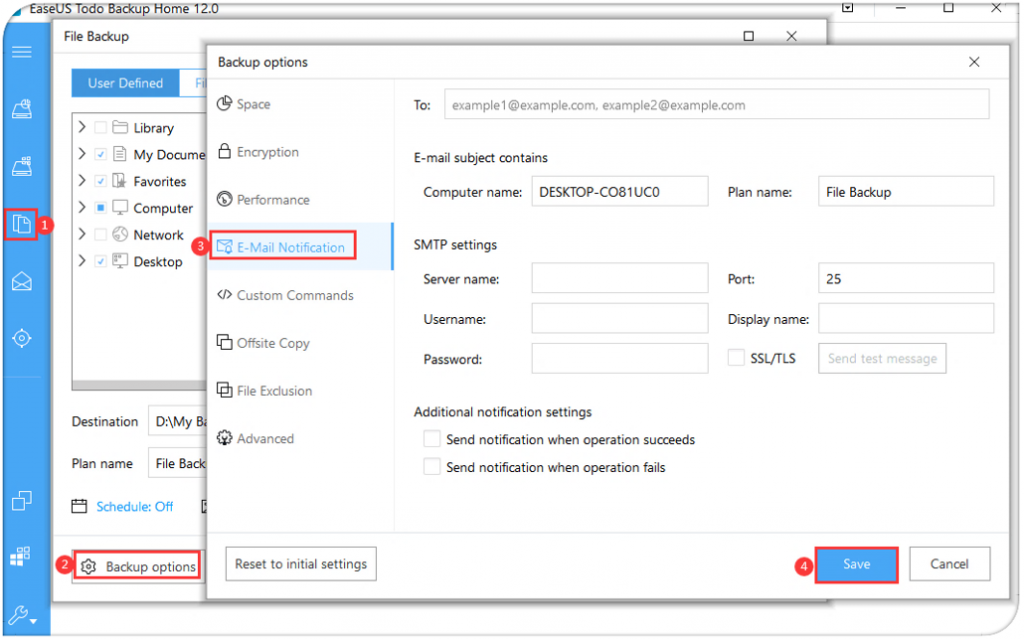Open the Encryption options section
The height and width of the screenshot is (640, 1024).
pyautogui.click(x=267, y=152)
